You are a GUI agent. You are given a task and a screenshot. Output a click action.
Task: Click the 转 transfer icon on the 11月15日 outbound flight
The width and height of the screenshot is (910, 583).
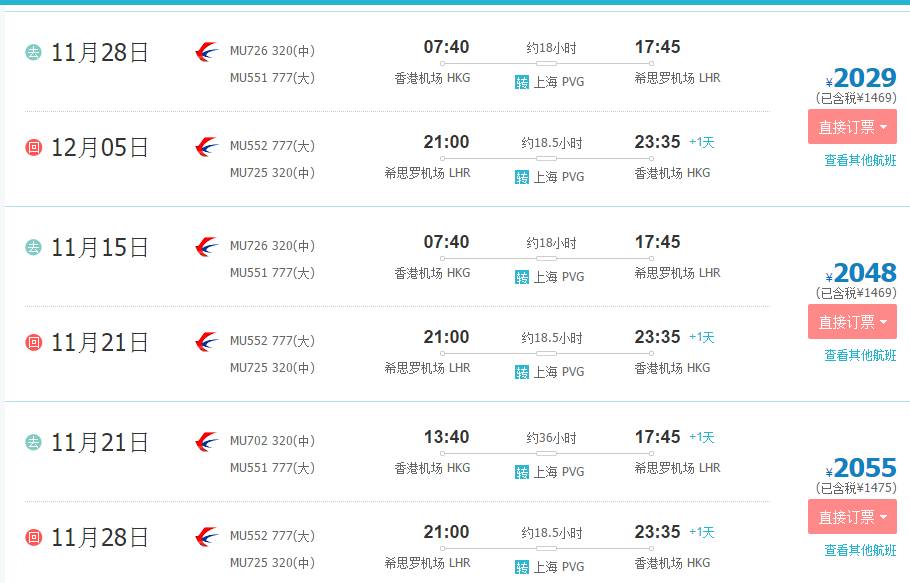tap(522, 277)
